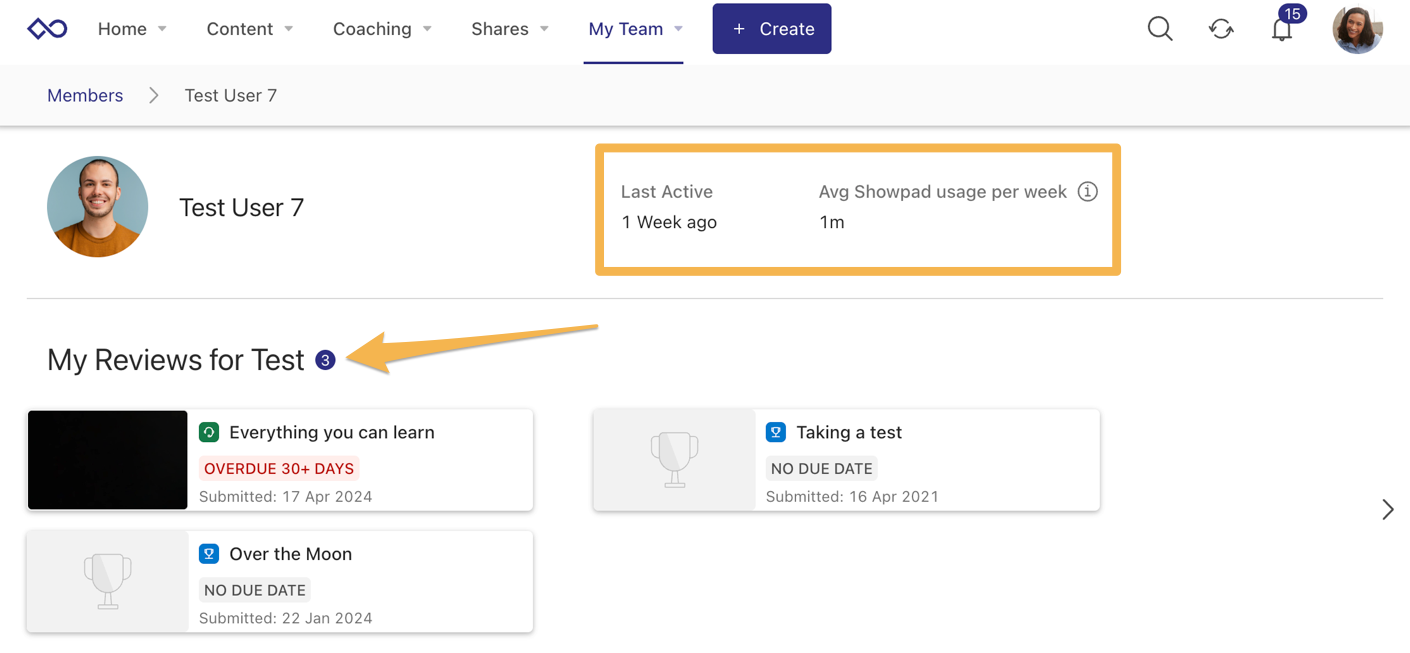1410x653 pixels.
Task: Click the blue trophy icon for Over the Moon
Action: [x=209, y=554]
